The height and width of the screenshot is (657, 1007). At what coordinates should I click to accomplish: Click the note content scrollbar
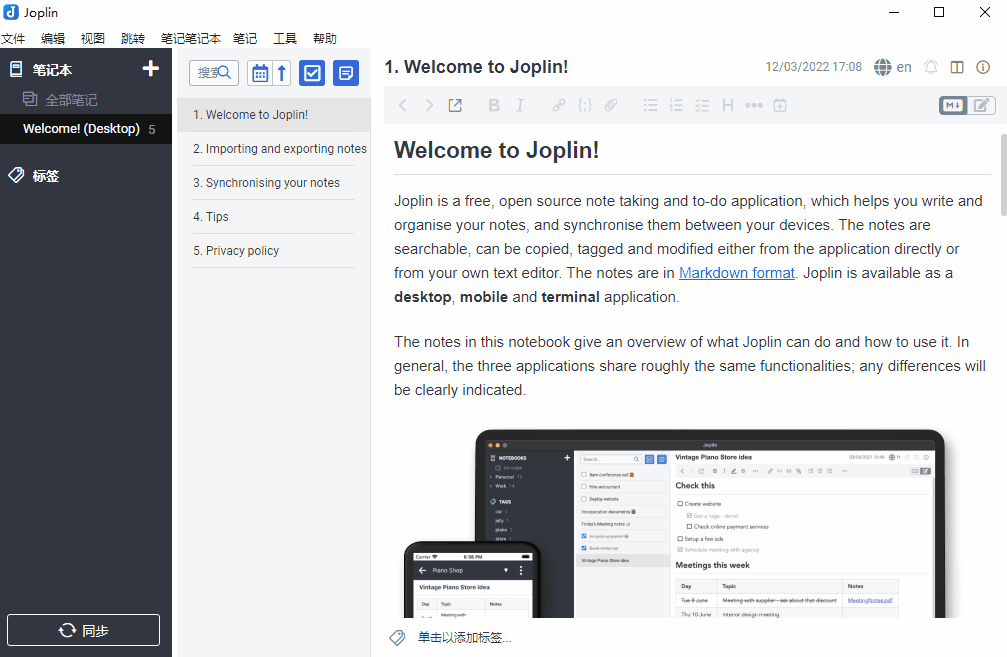point(1004,175)
